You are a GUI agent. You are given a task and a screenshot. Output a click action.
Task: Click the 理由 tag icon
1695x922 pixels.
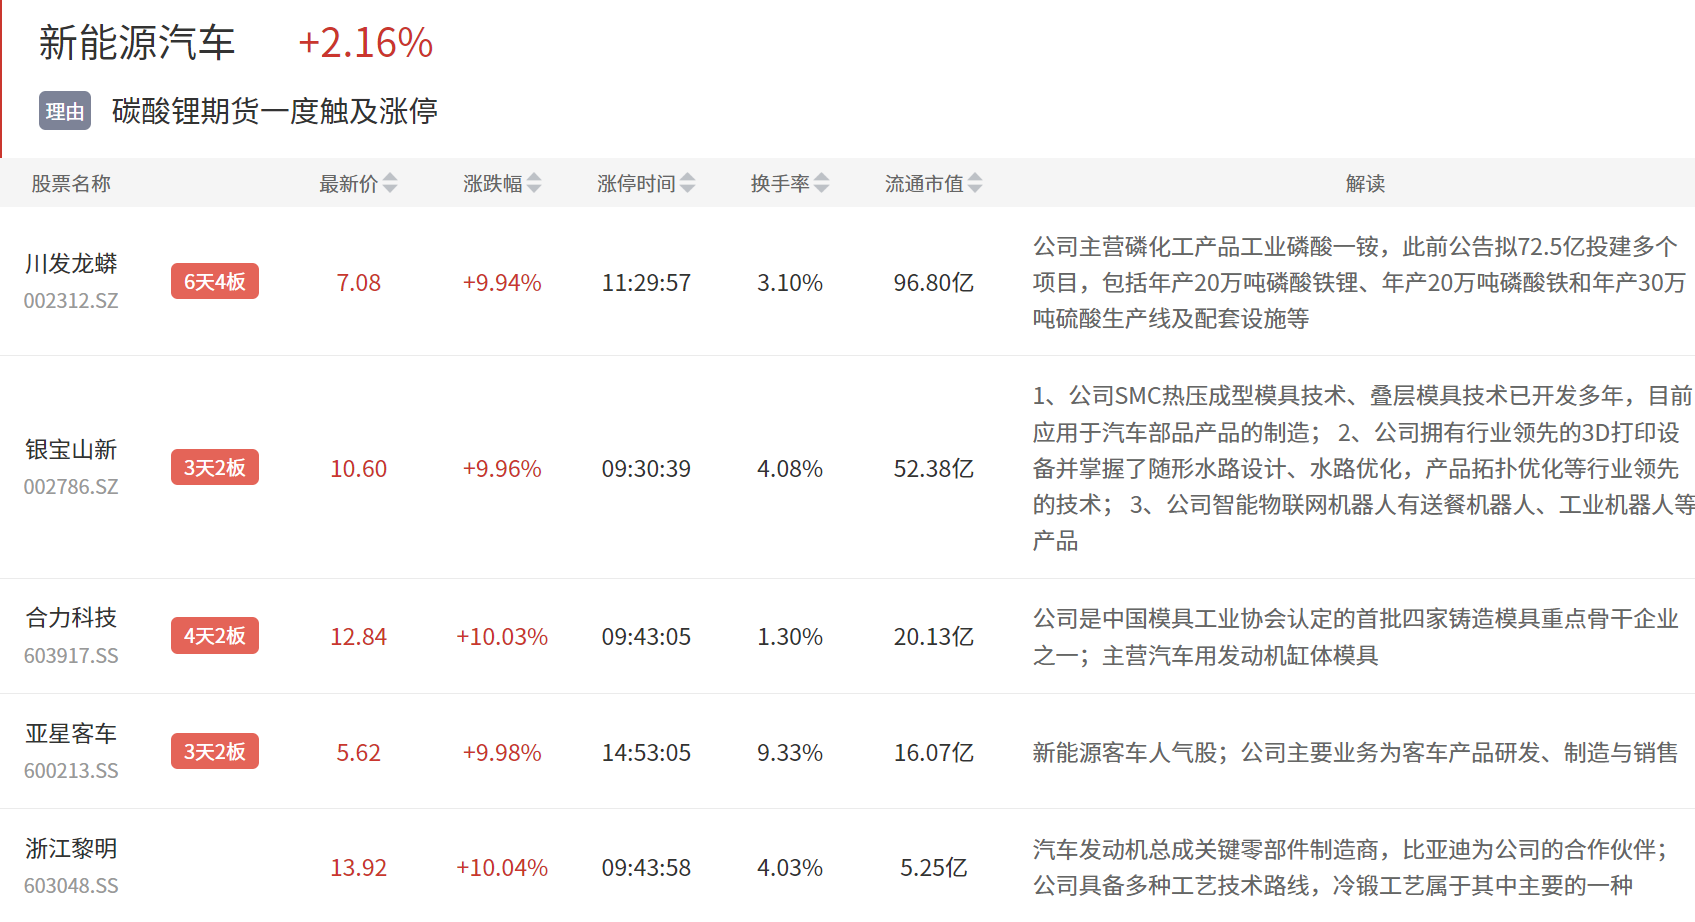pos(65,111)
